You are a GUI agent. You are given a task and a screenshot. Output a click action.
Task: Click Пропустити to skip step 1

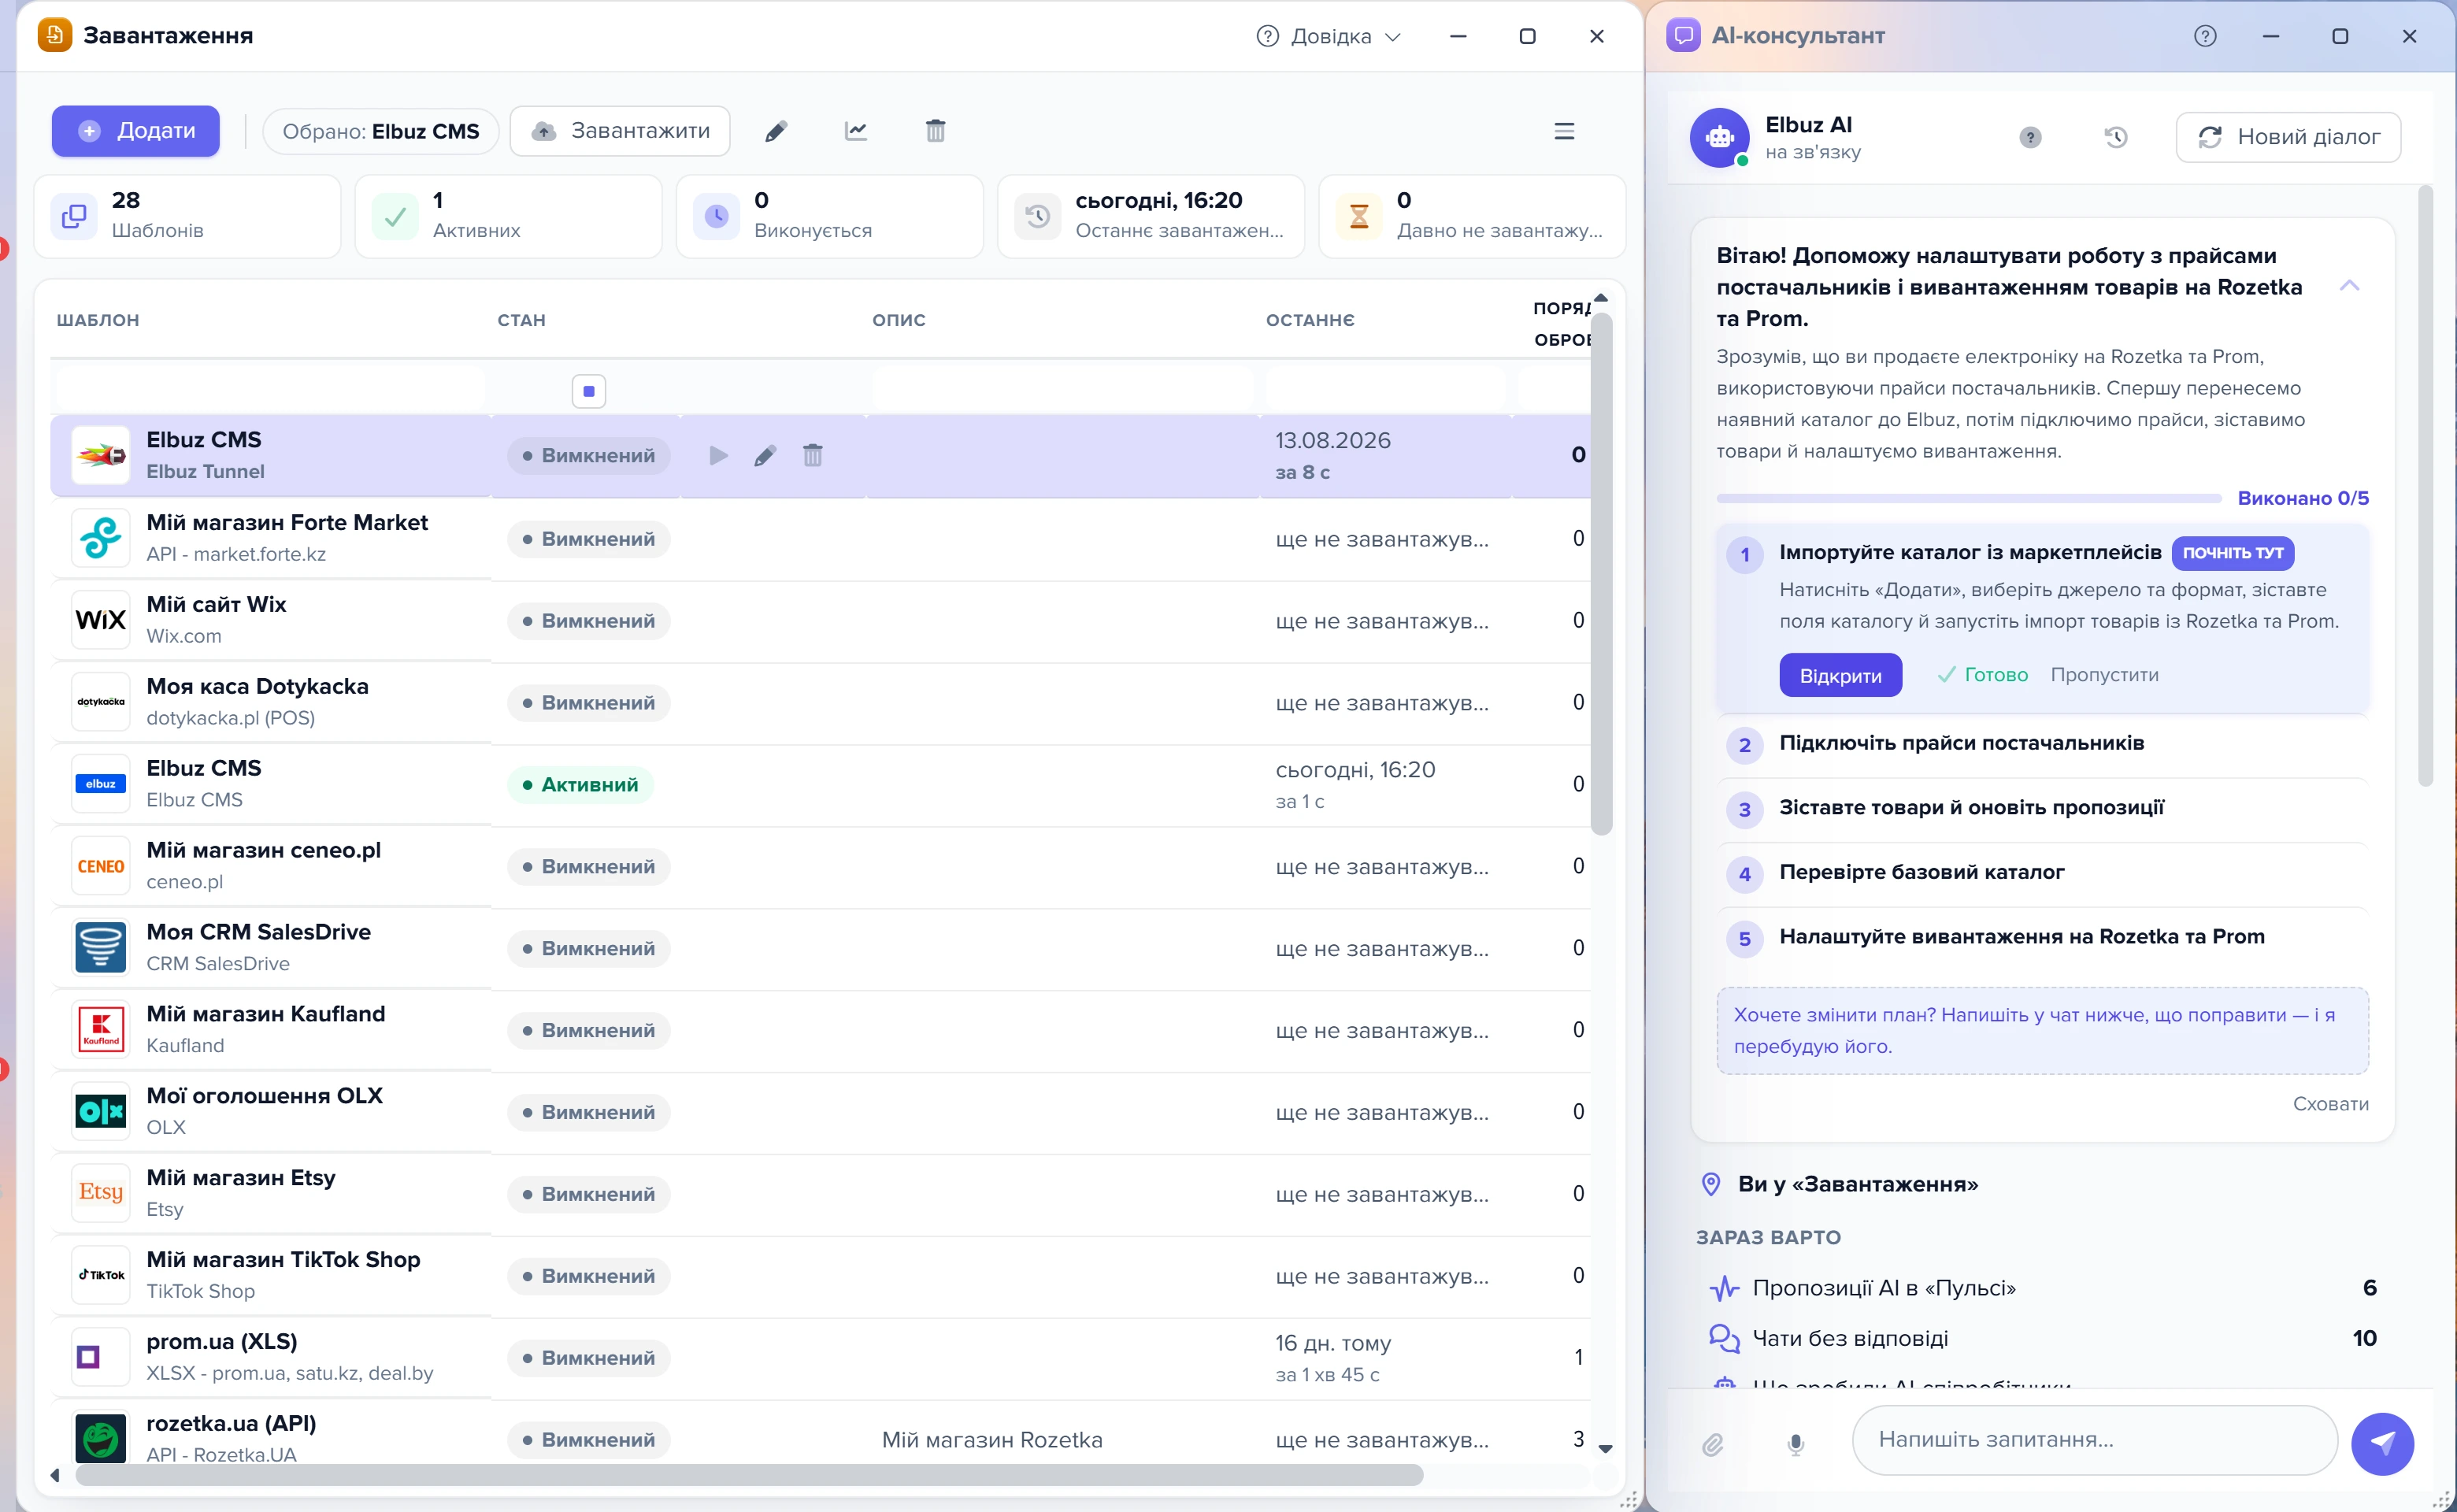(x=2104, y=675)
